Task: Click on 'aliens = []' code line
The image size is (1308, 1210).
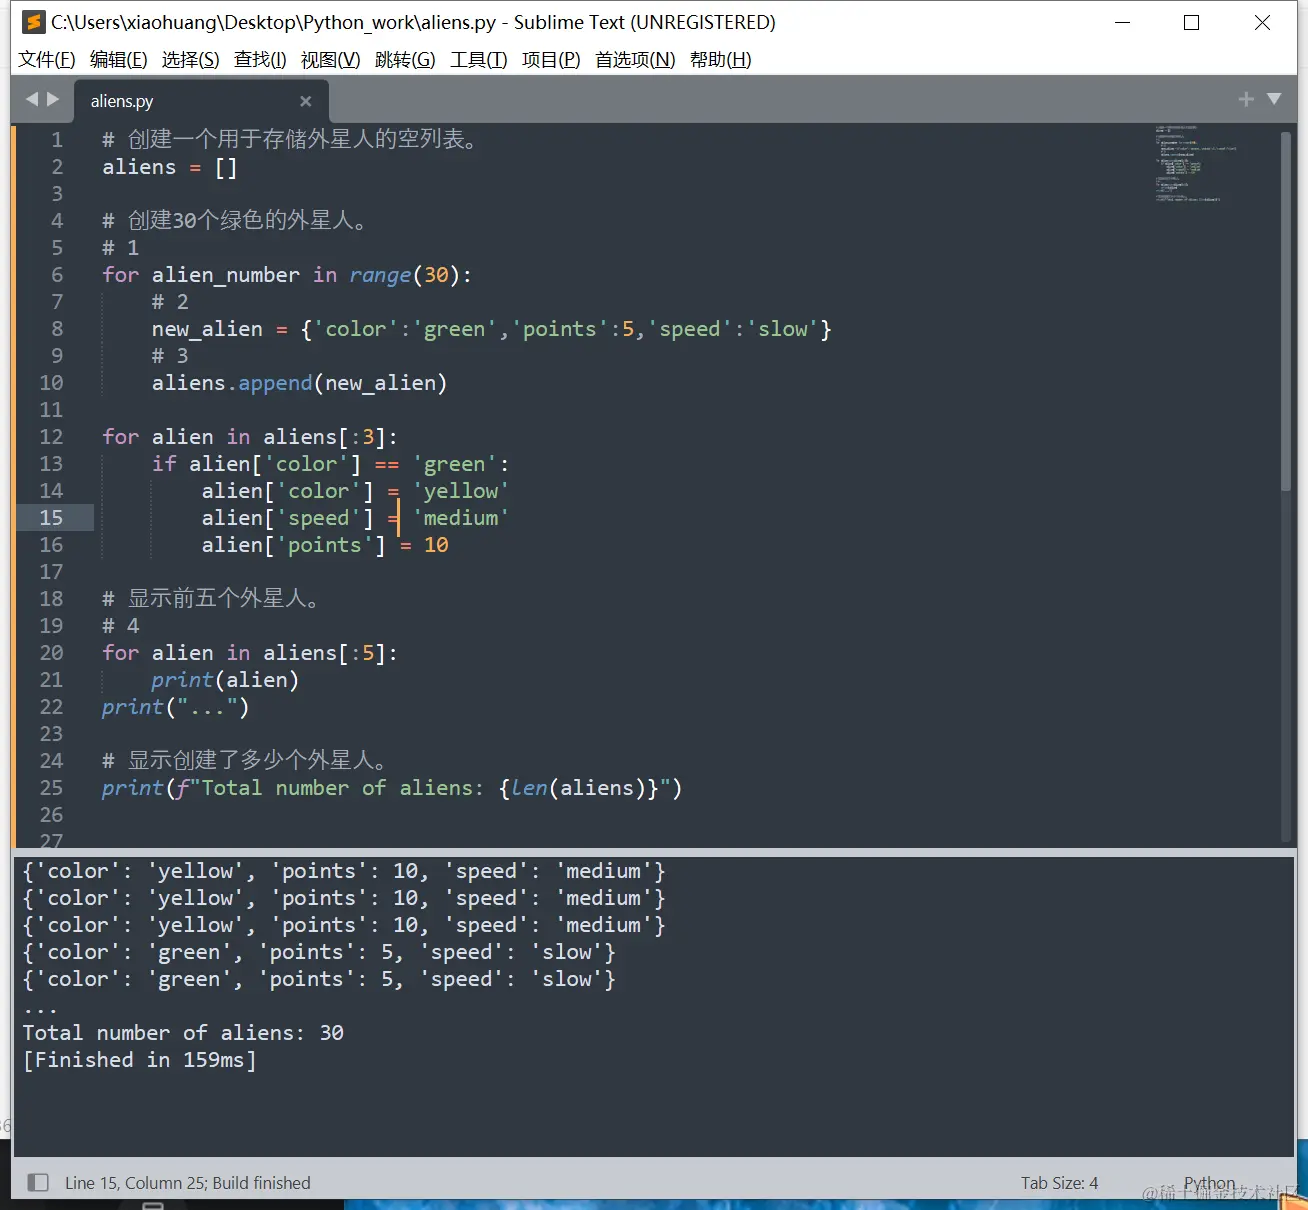Action: (x=170, y=167)
